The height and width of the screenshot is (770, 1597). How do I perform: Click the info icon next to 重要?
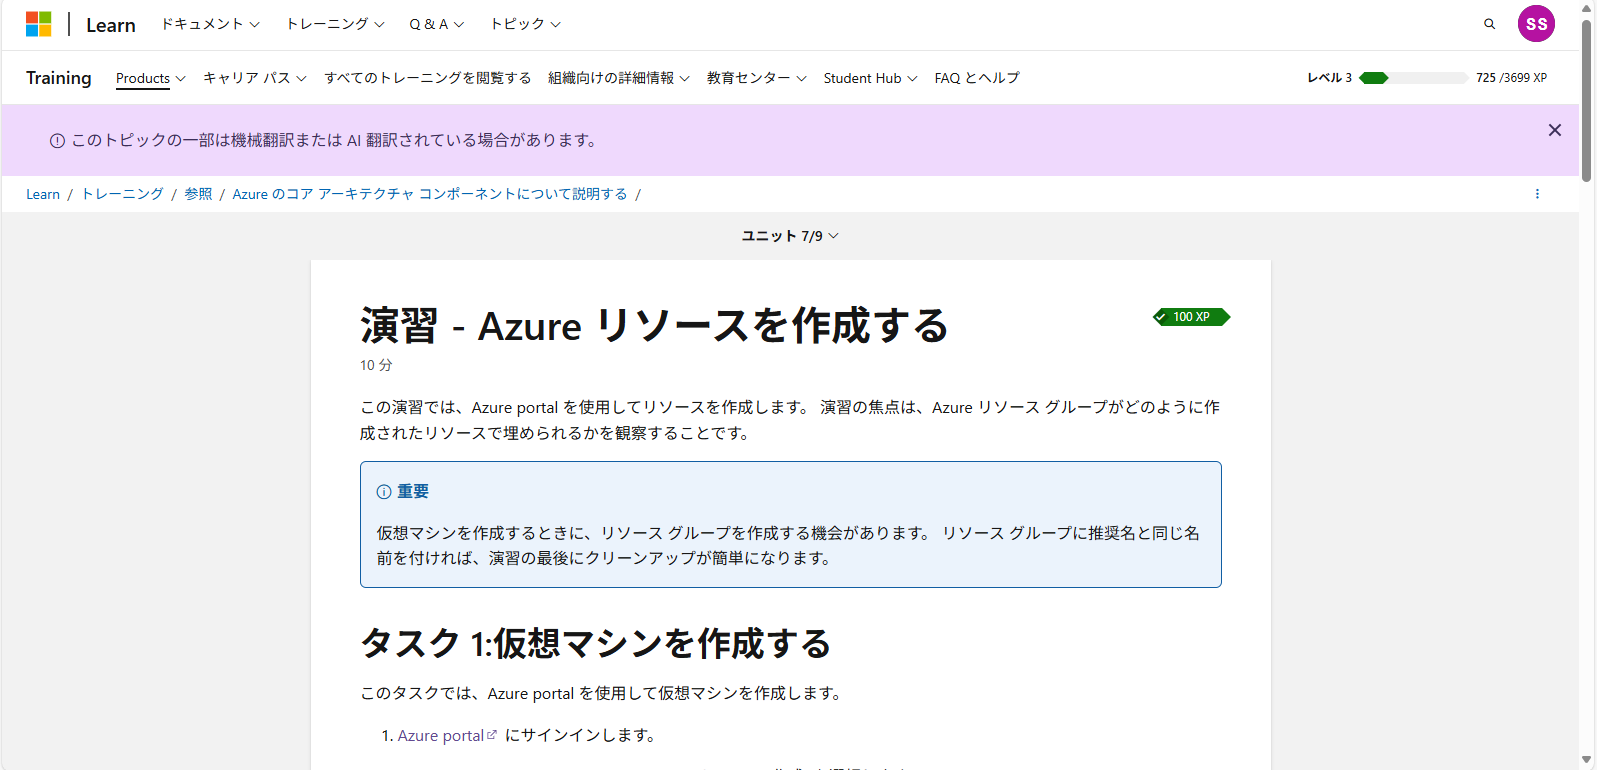point(384,492)
